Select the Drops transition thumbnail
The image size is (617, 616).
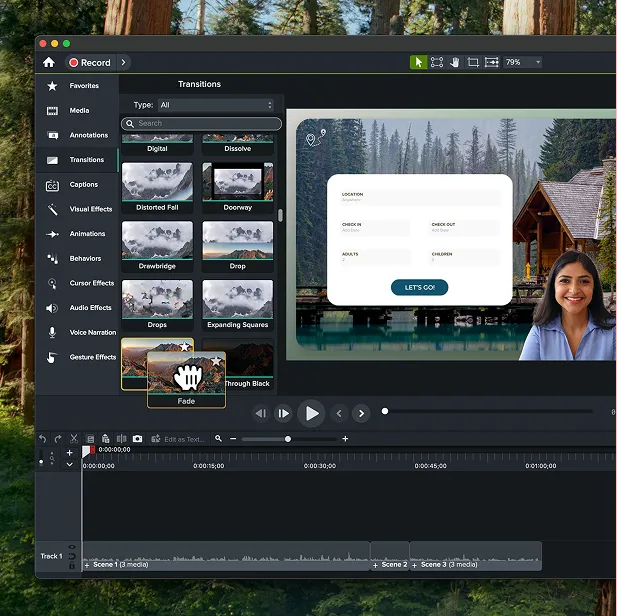(x=157, y=299)
